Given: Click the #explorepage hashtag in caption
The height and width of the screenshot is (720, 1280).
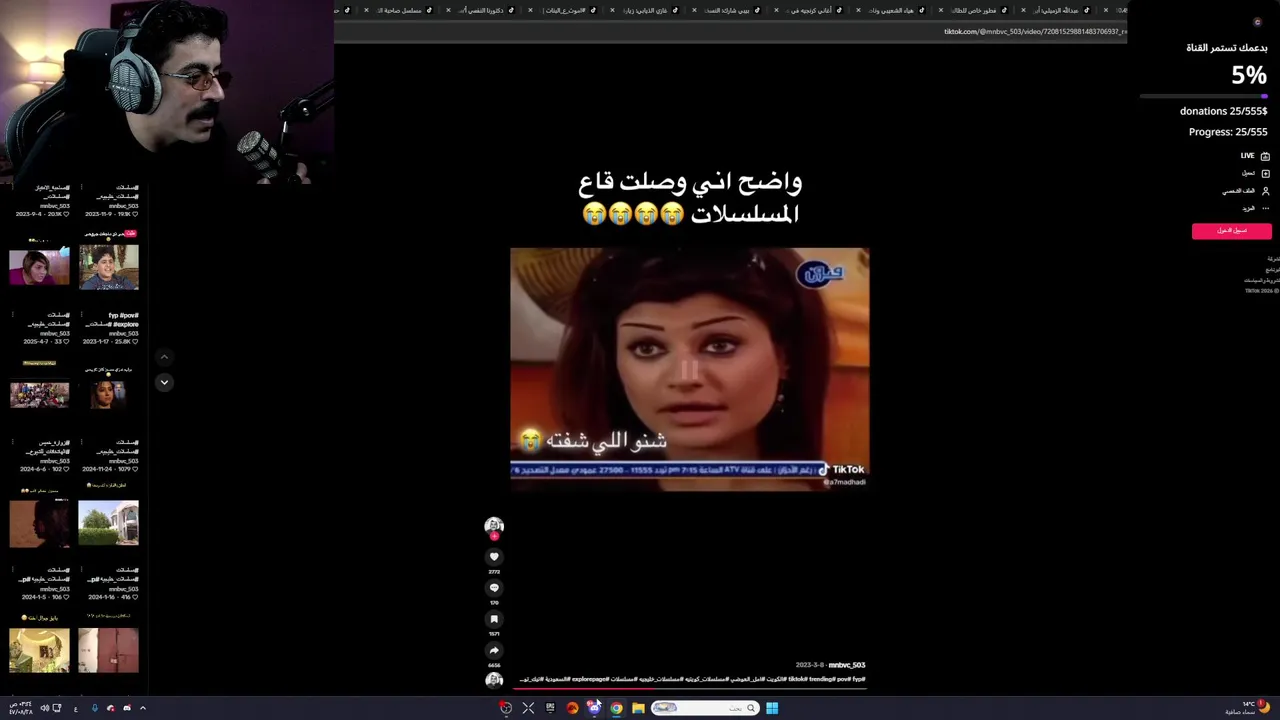Looking at the screenshot, I should tap(589, 679).
